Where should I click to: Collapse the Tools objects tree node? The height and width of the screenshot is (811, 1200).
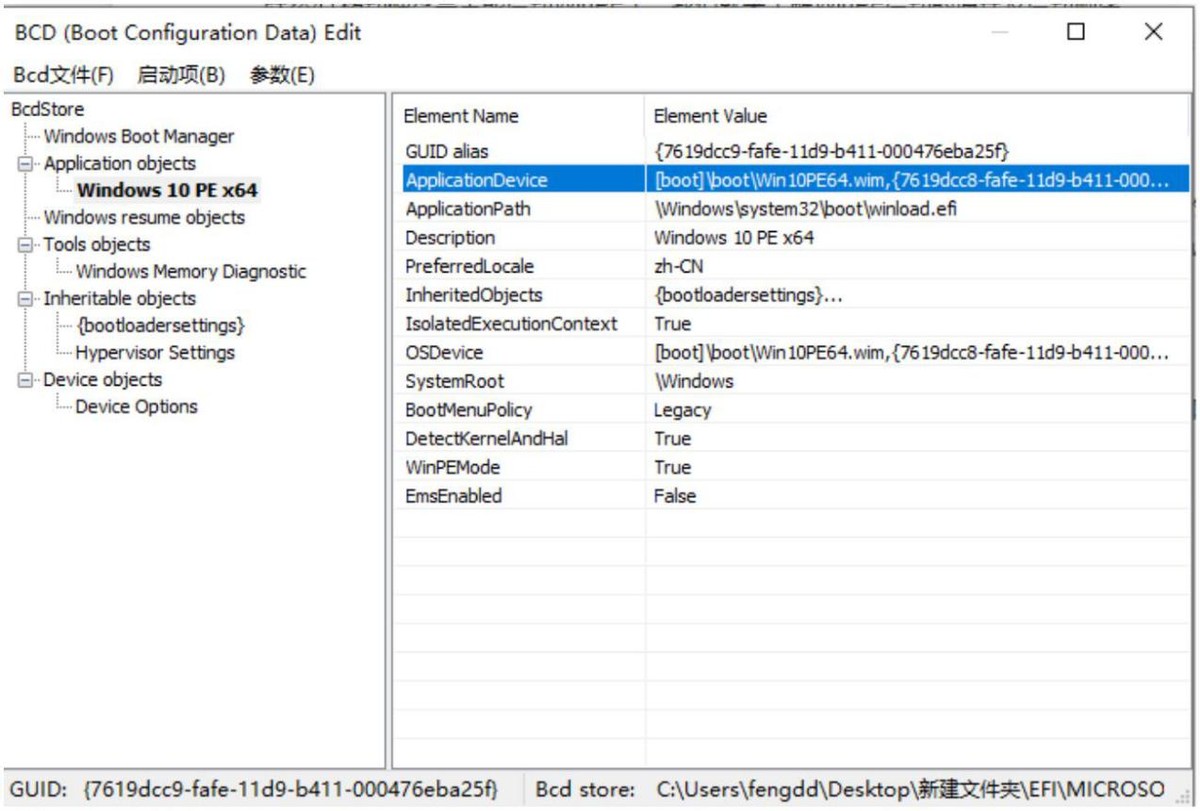tap(25, 244)
